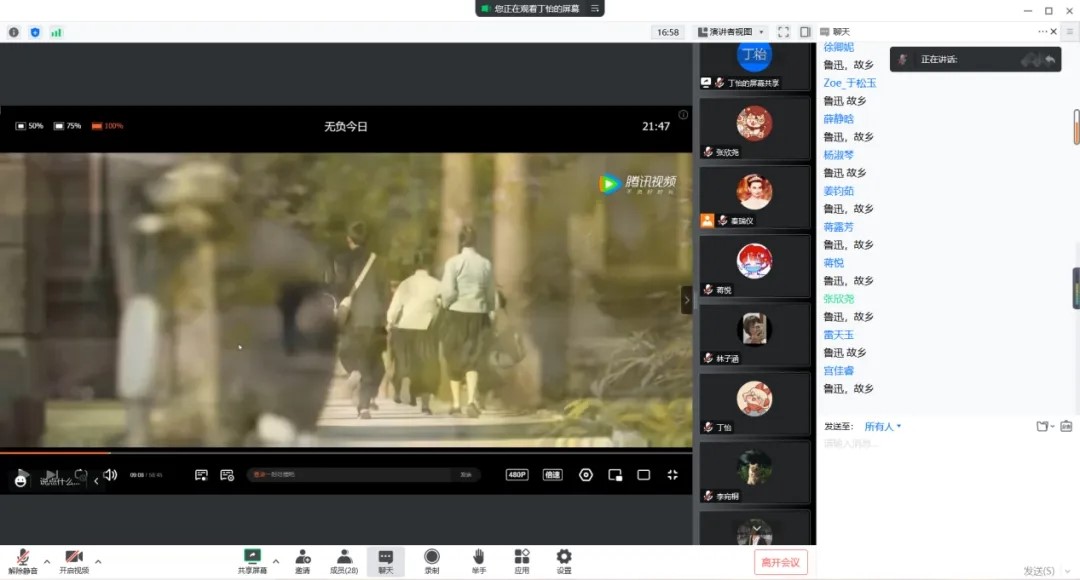Raise hand using 举手 icon

coord(479,561)
